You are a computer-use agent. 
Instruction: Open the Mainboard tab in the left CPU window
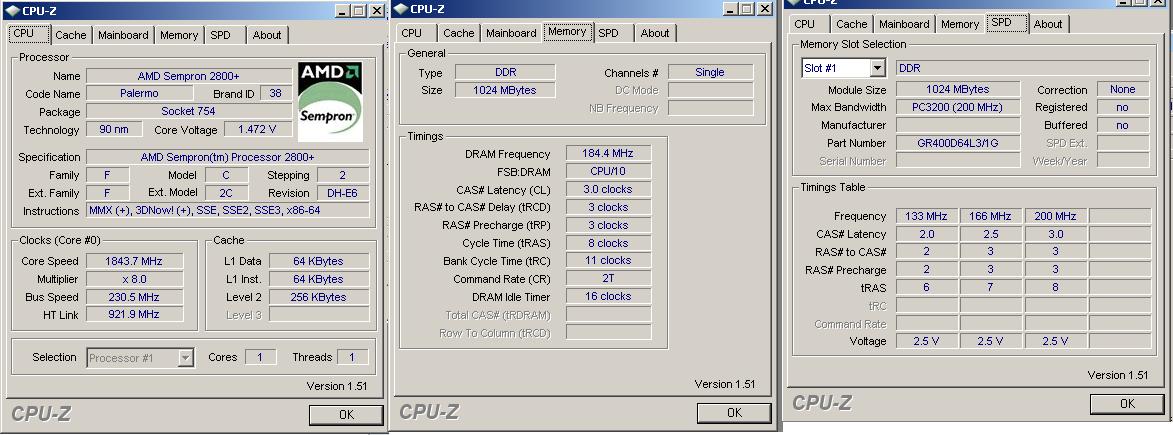click(123, 35)
